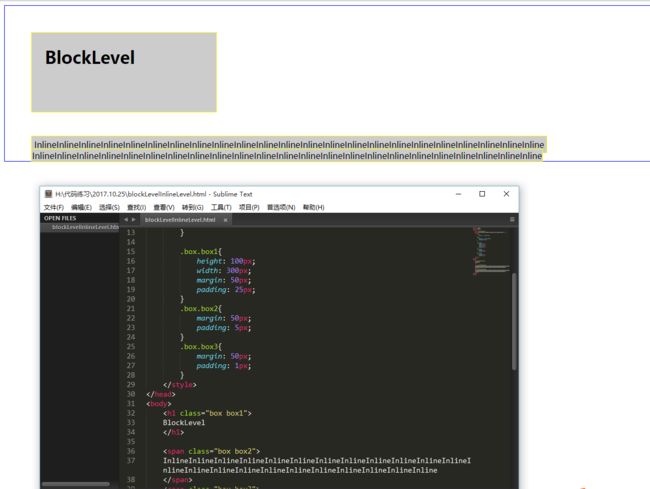The image size is (650, 489).
Task: Close the blockLevelInlineLevel.html tab
Action: coord(226,220)
